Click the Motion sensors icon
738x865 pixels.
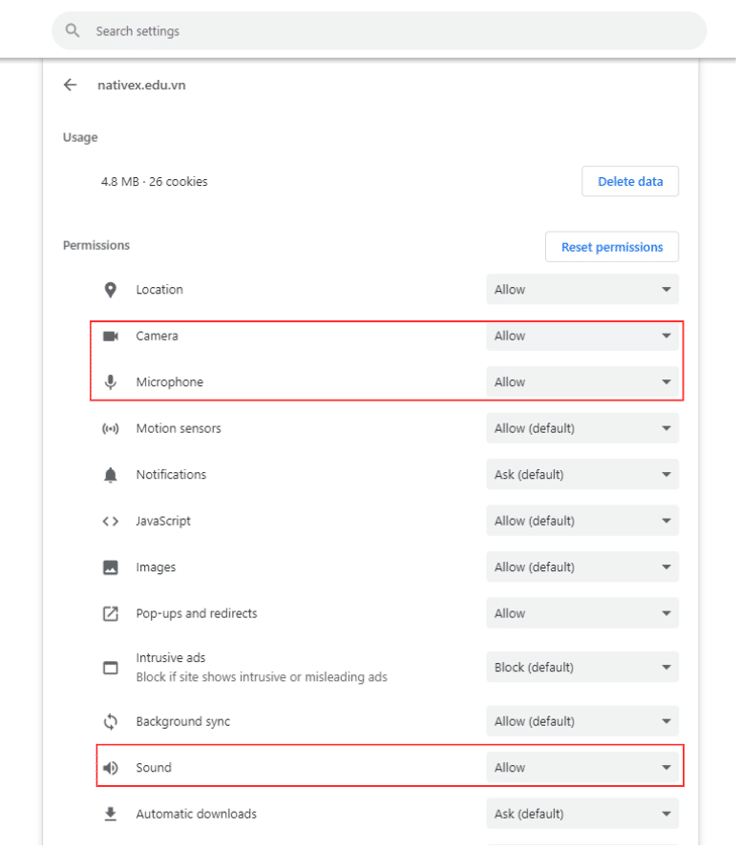coord(111,429)
